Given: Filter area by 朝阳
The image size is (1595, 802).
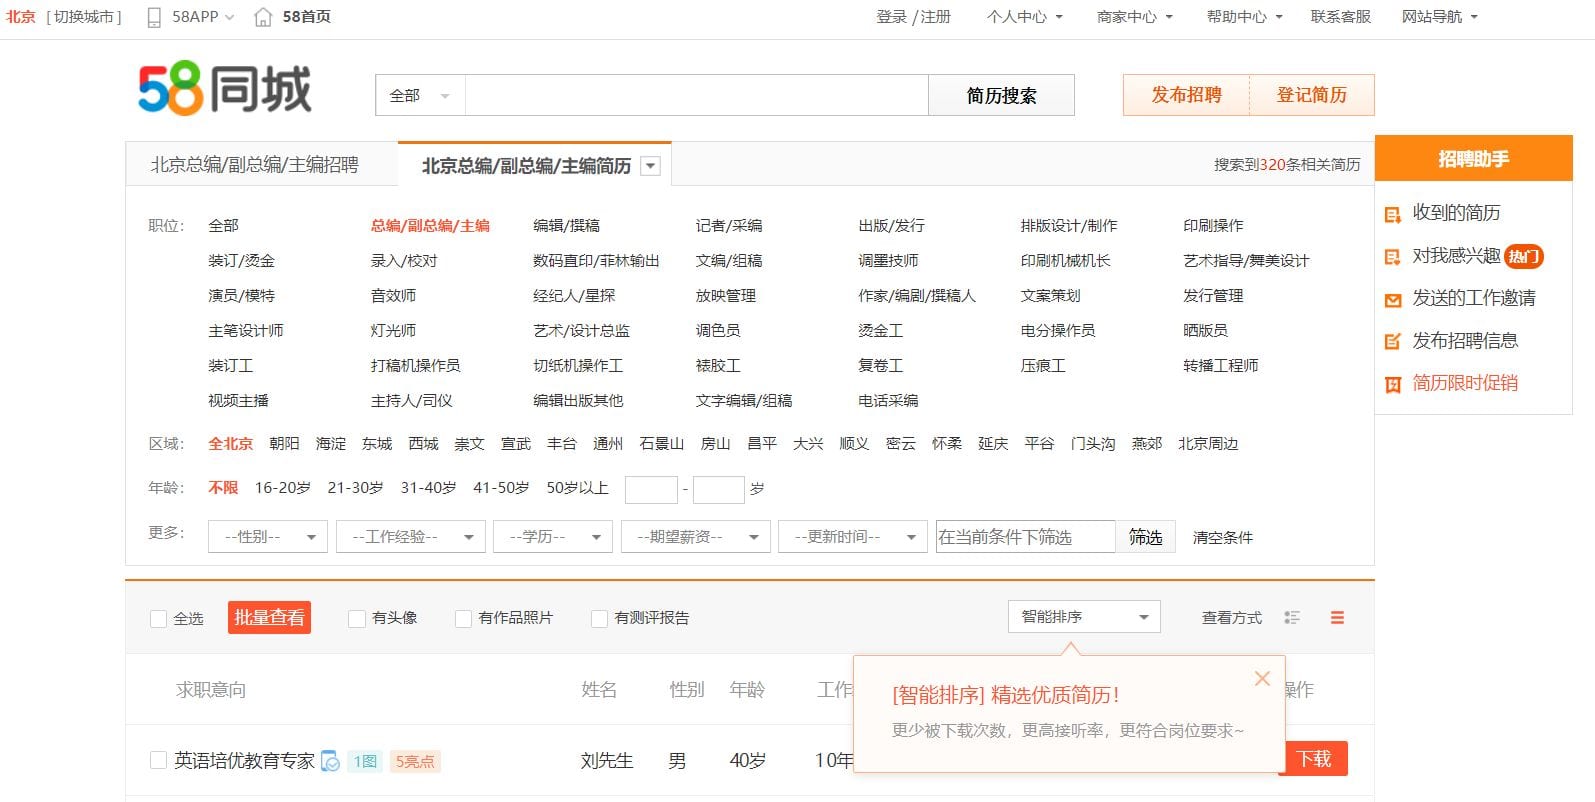Looking at the screenshot, I should [284, 444].
